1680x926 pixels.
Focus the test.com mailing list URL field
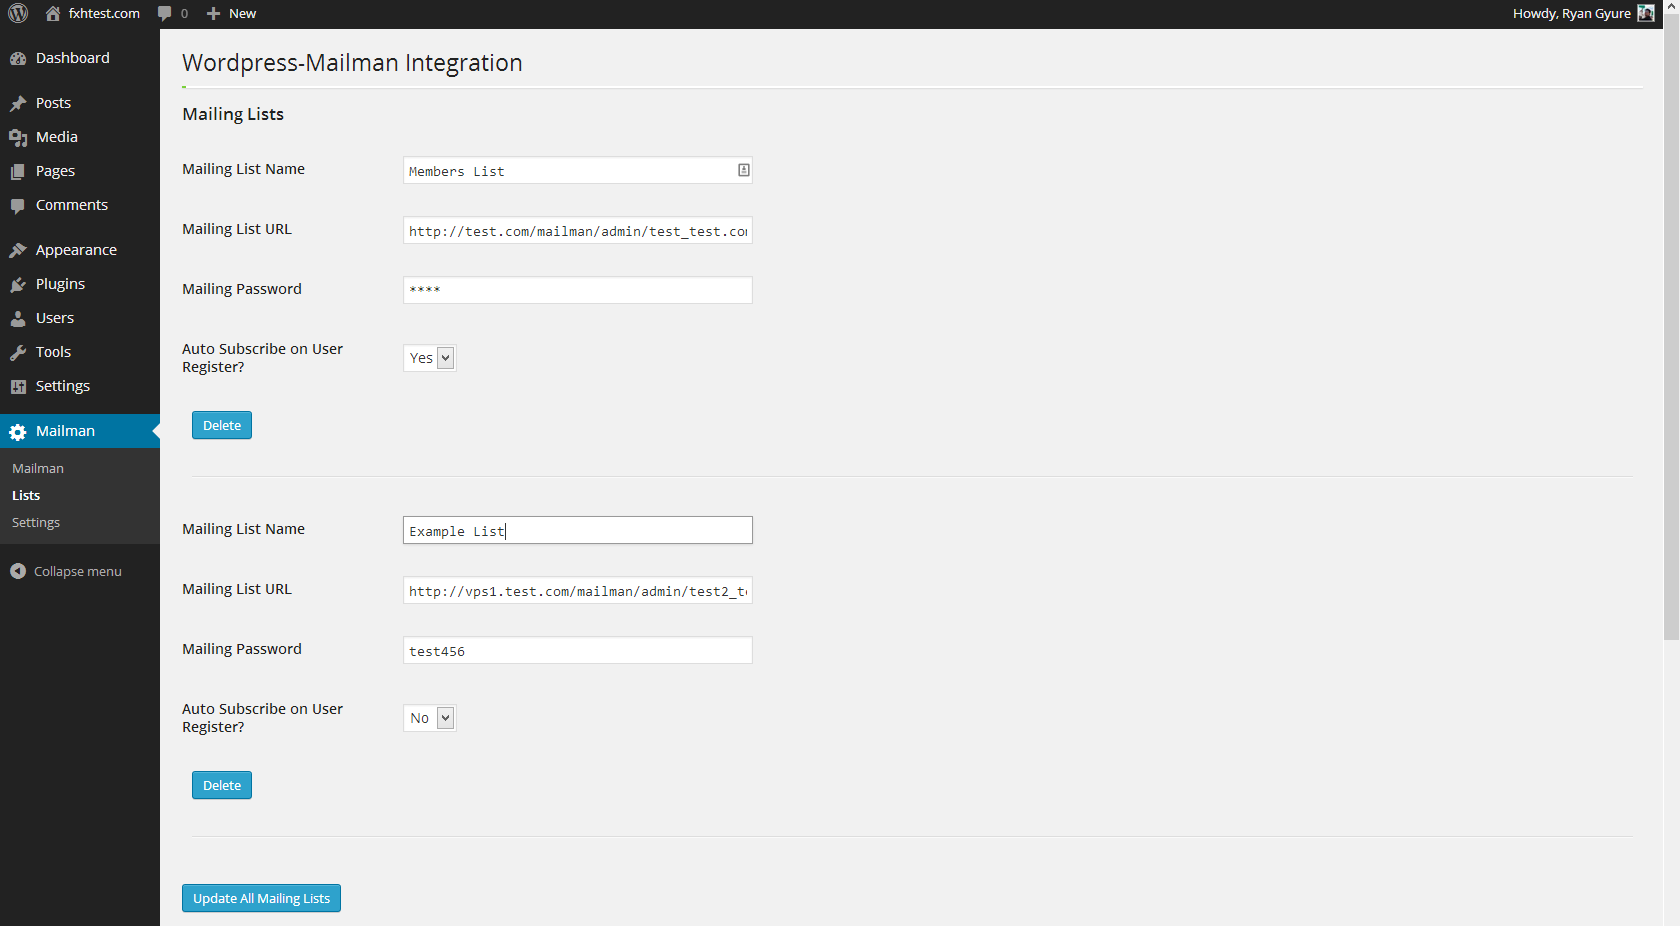[x=578, y=230]
